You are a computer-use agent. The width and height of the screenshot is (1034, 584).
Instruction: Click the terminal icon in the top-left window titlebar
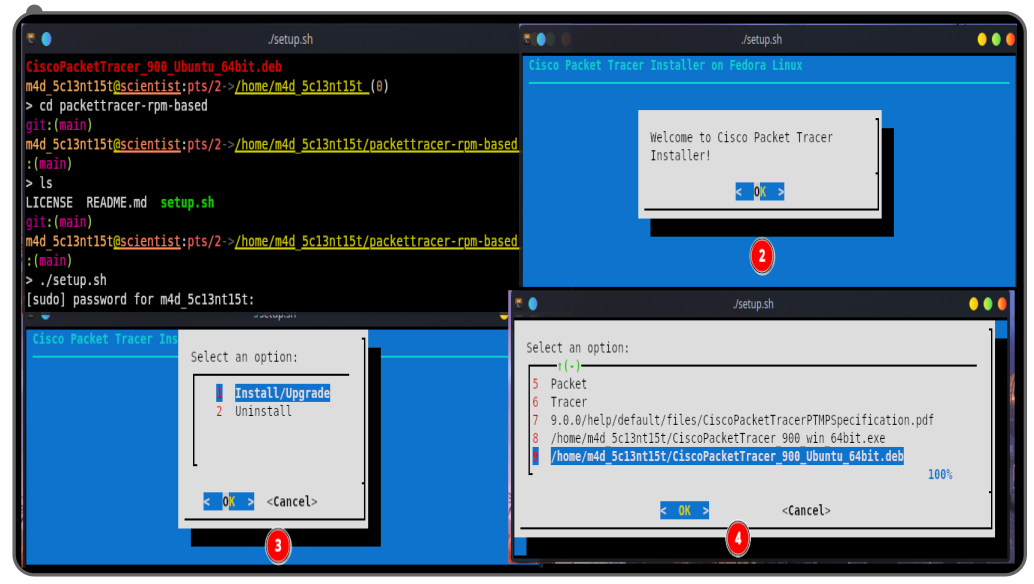pyautogui.click(x=31, y=39)
